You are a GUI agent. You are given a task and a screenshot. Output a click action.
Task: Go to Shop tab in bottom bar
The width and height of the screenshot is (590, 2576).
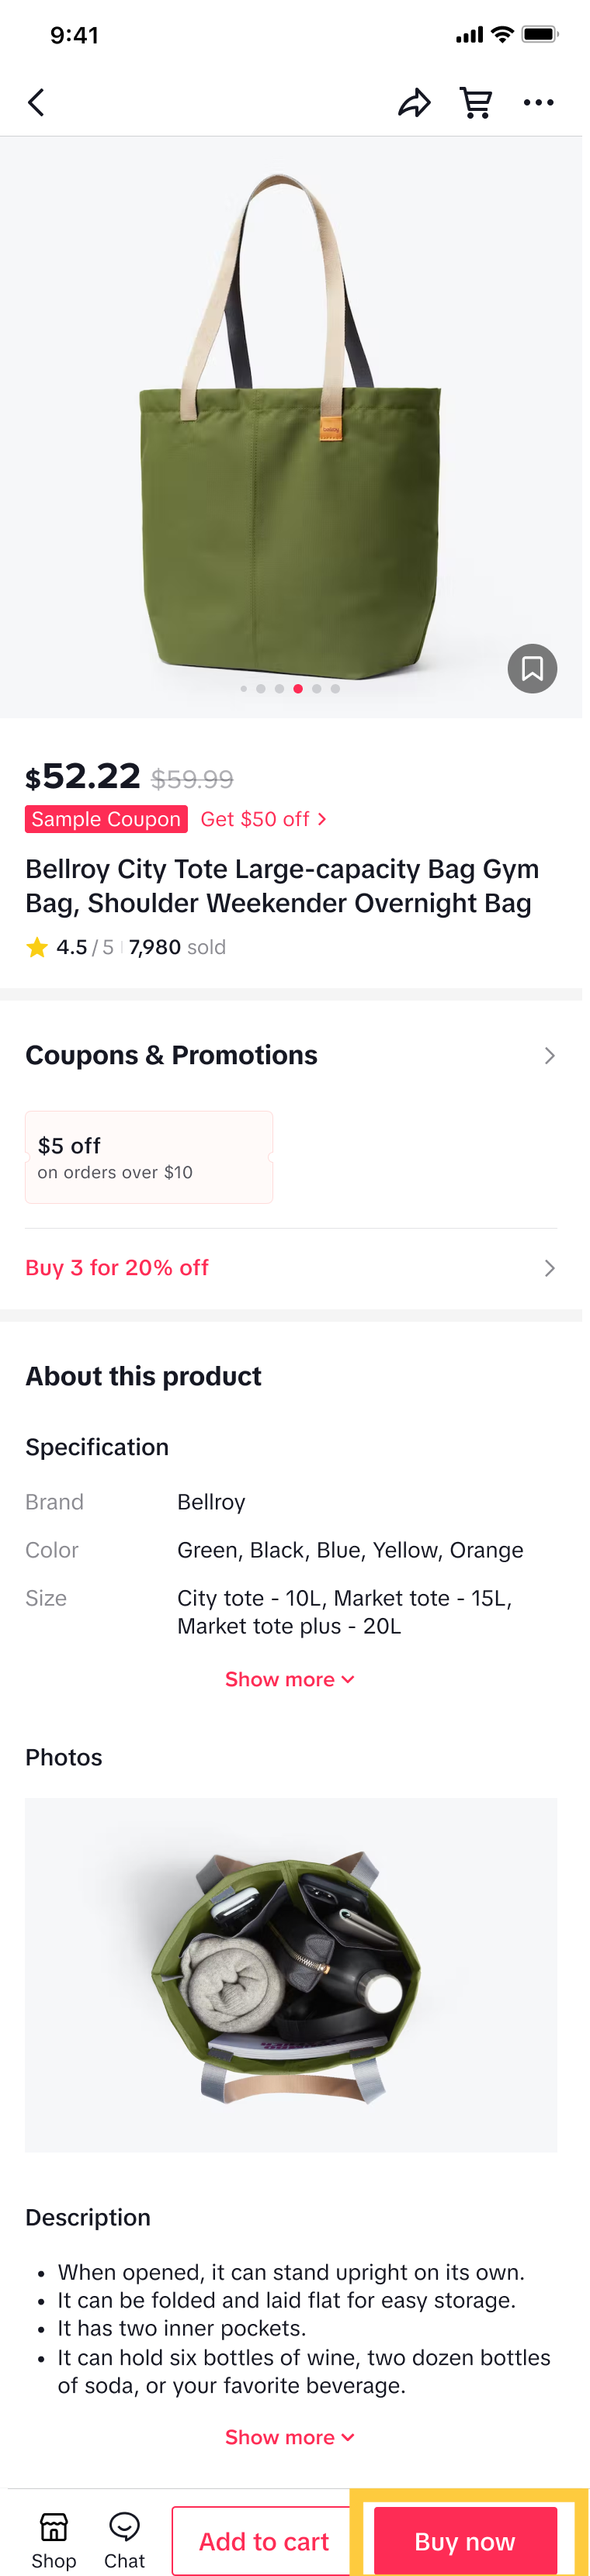(53, 2547)
